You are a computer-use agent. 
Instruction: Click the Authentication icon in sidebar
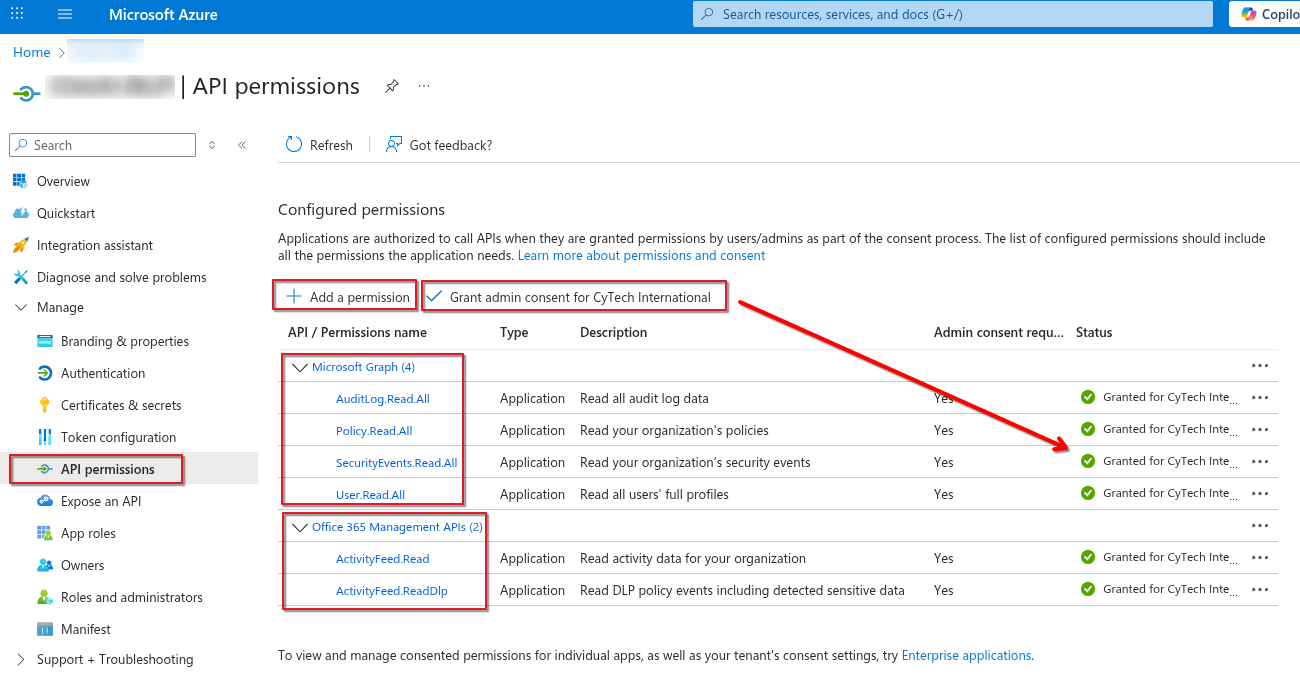[x=44, y=373]
